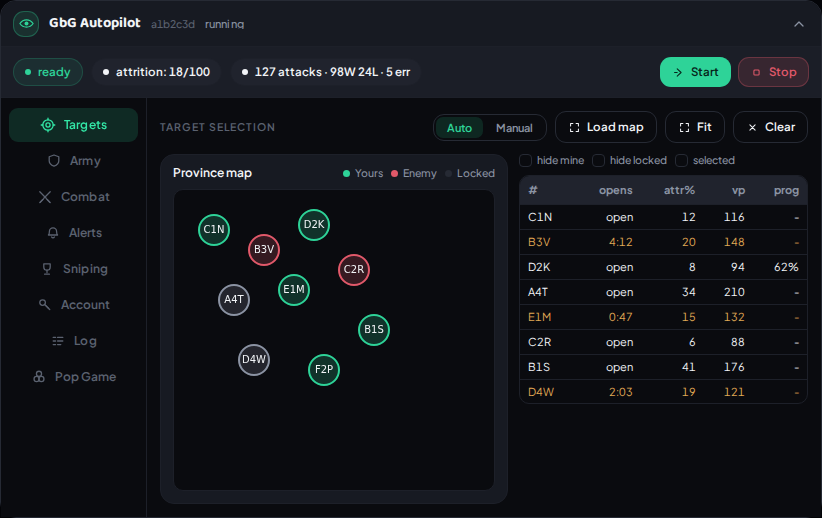Open the Log list view
Viewport: 822px width, 518px height.
pyautogui.click(x=73, y=341)
